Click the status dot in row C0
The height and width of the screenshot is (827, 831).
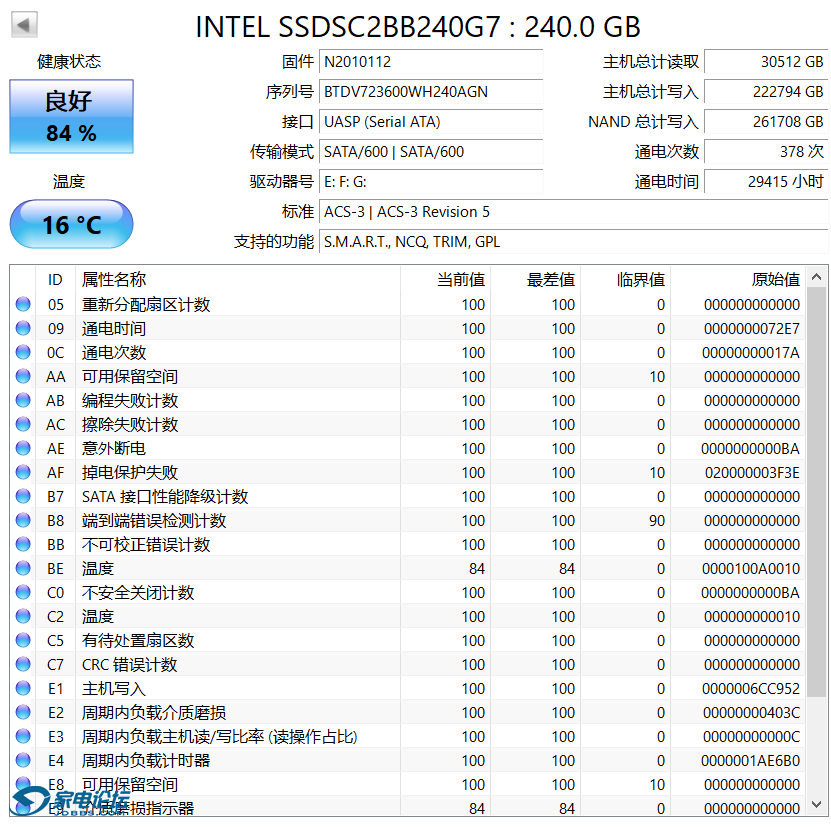(23, 592)
